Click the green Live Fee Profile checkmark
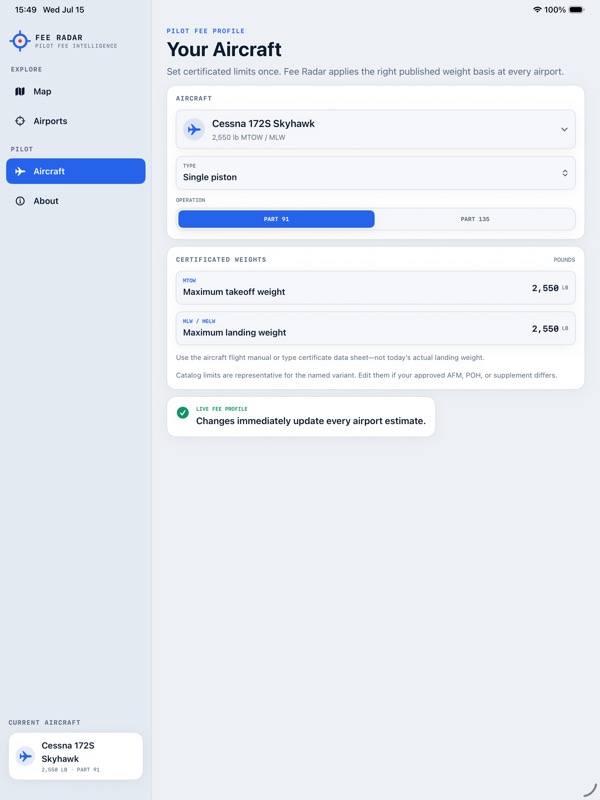 tap(183, 413)
